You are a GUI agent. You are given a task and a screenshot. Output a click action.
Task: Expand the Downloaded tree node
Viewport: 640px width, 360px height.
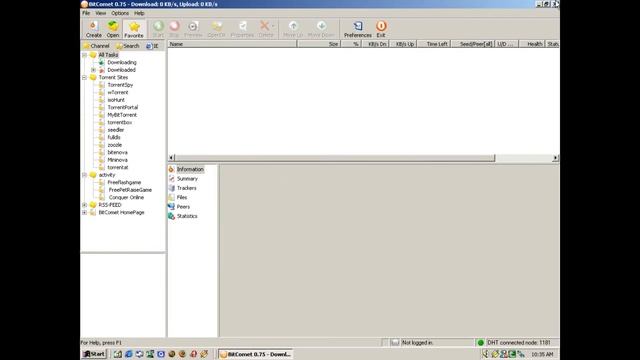tap(93, 70)
